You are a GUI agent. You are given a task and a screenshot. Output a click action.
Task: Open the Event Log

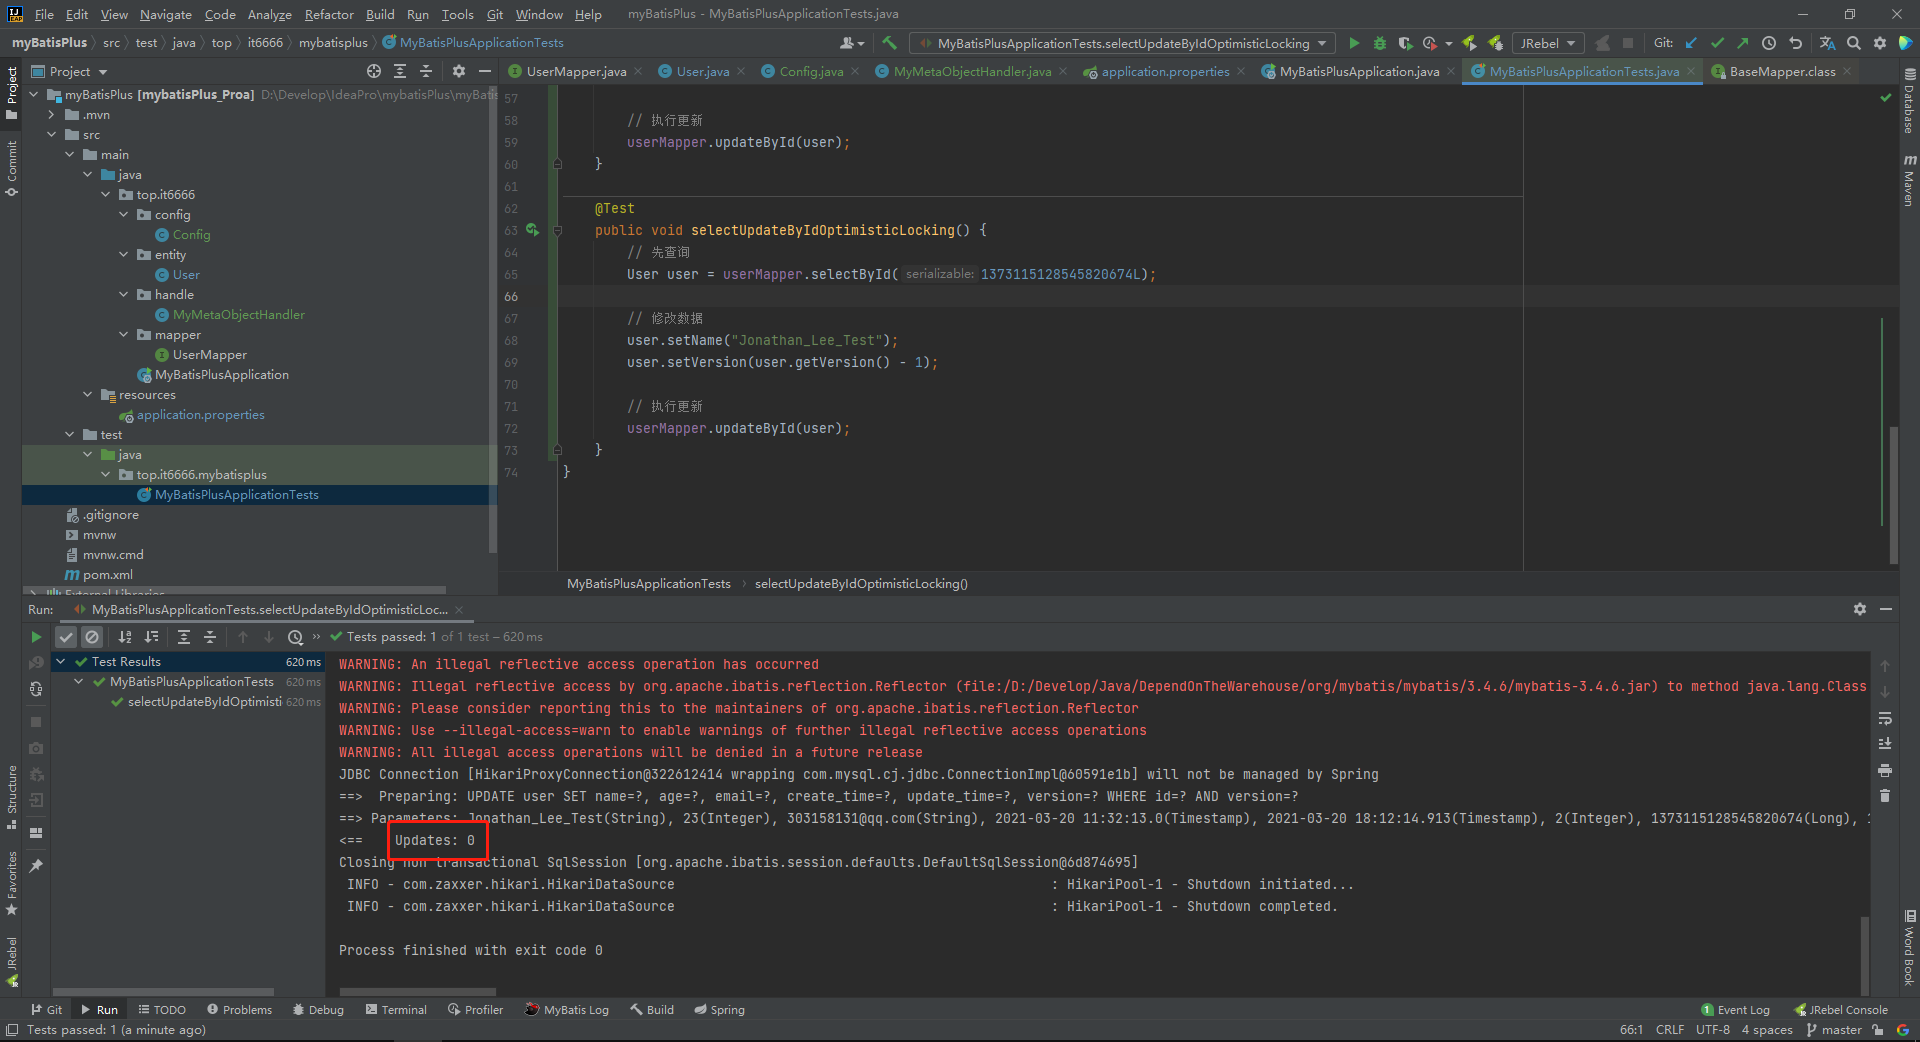(x=1736, y=1010)
